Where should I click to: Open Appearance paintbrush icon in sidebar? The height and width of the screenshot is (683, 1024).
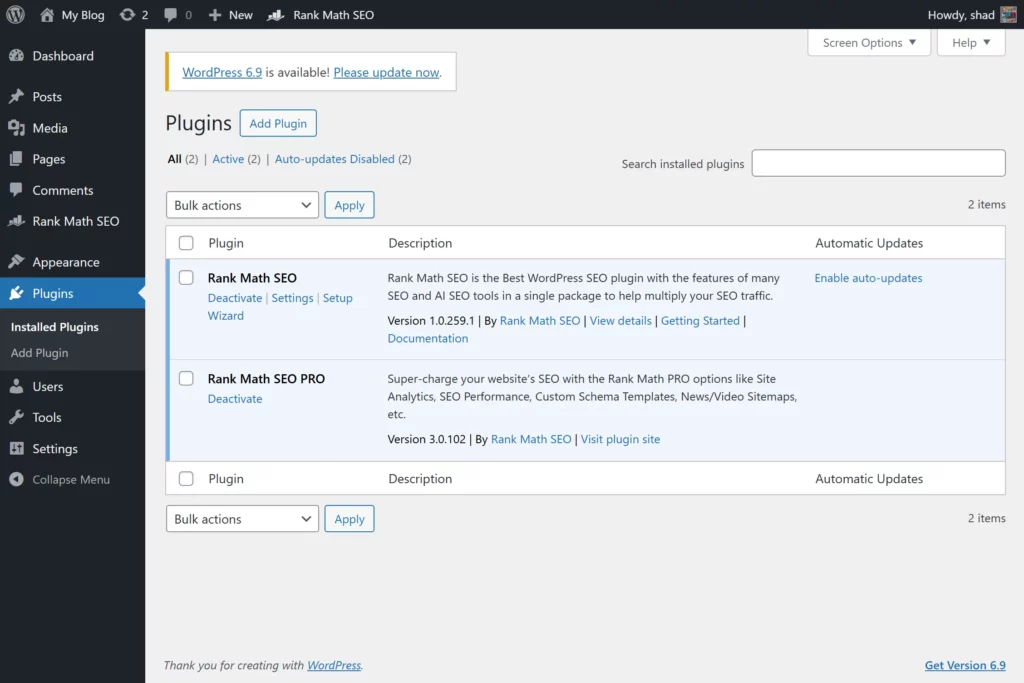point(16,262)
